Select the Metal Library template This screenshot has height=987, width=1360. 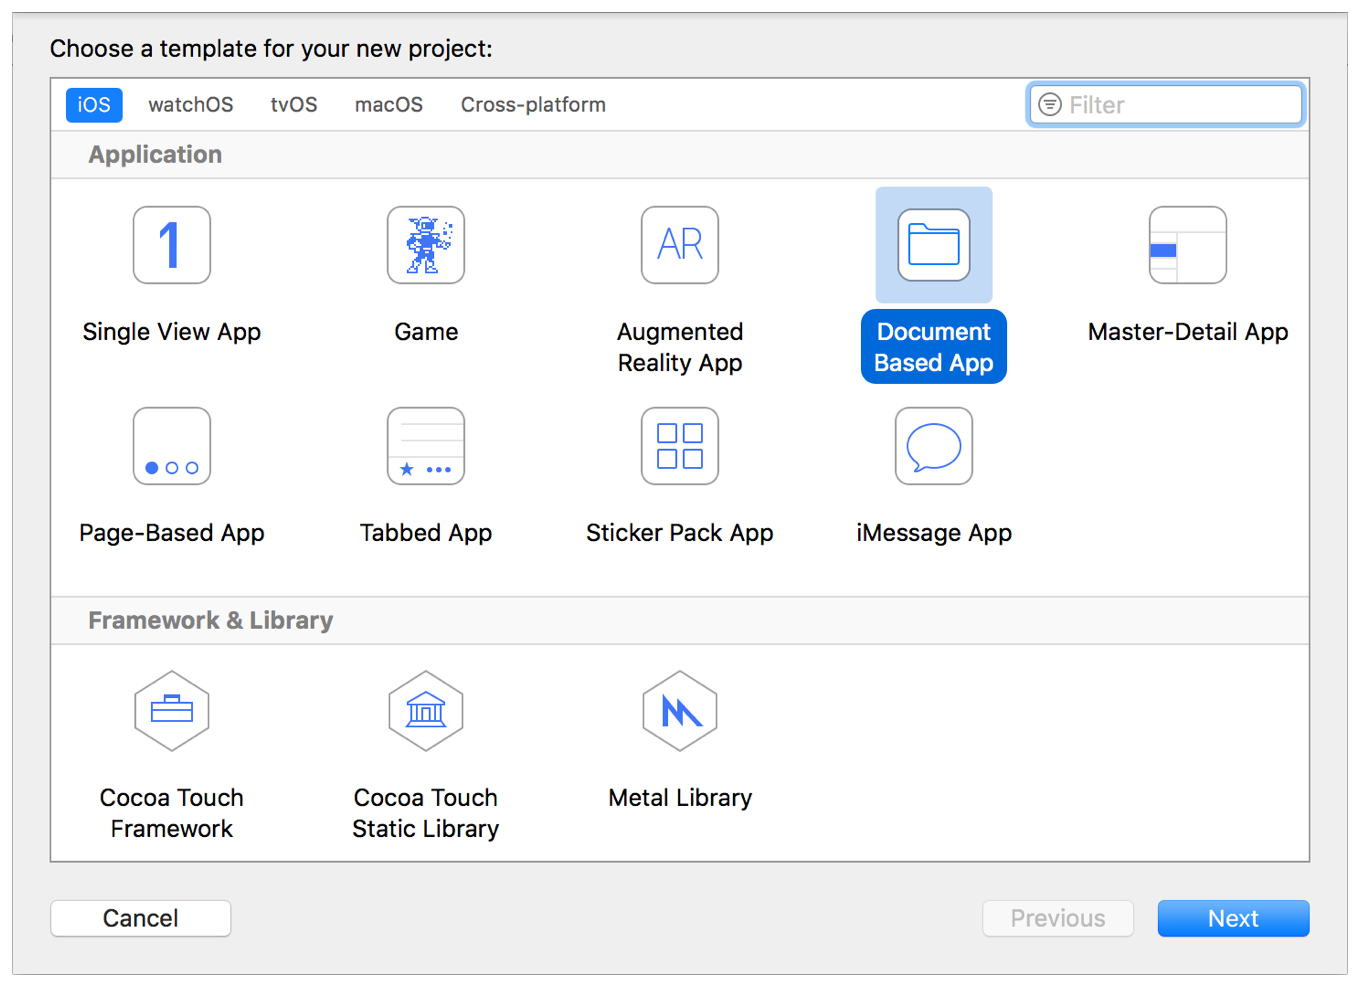pyautogui.click(x=680, y=711)
